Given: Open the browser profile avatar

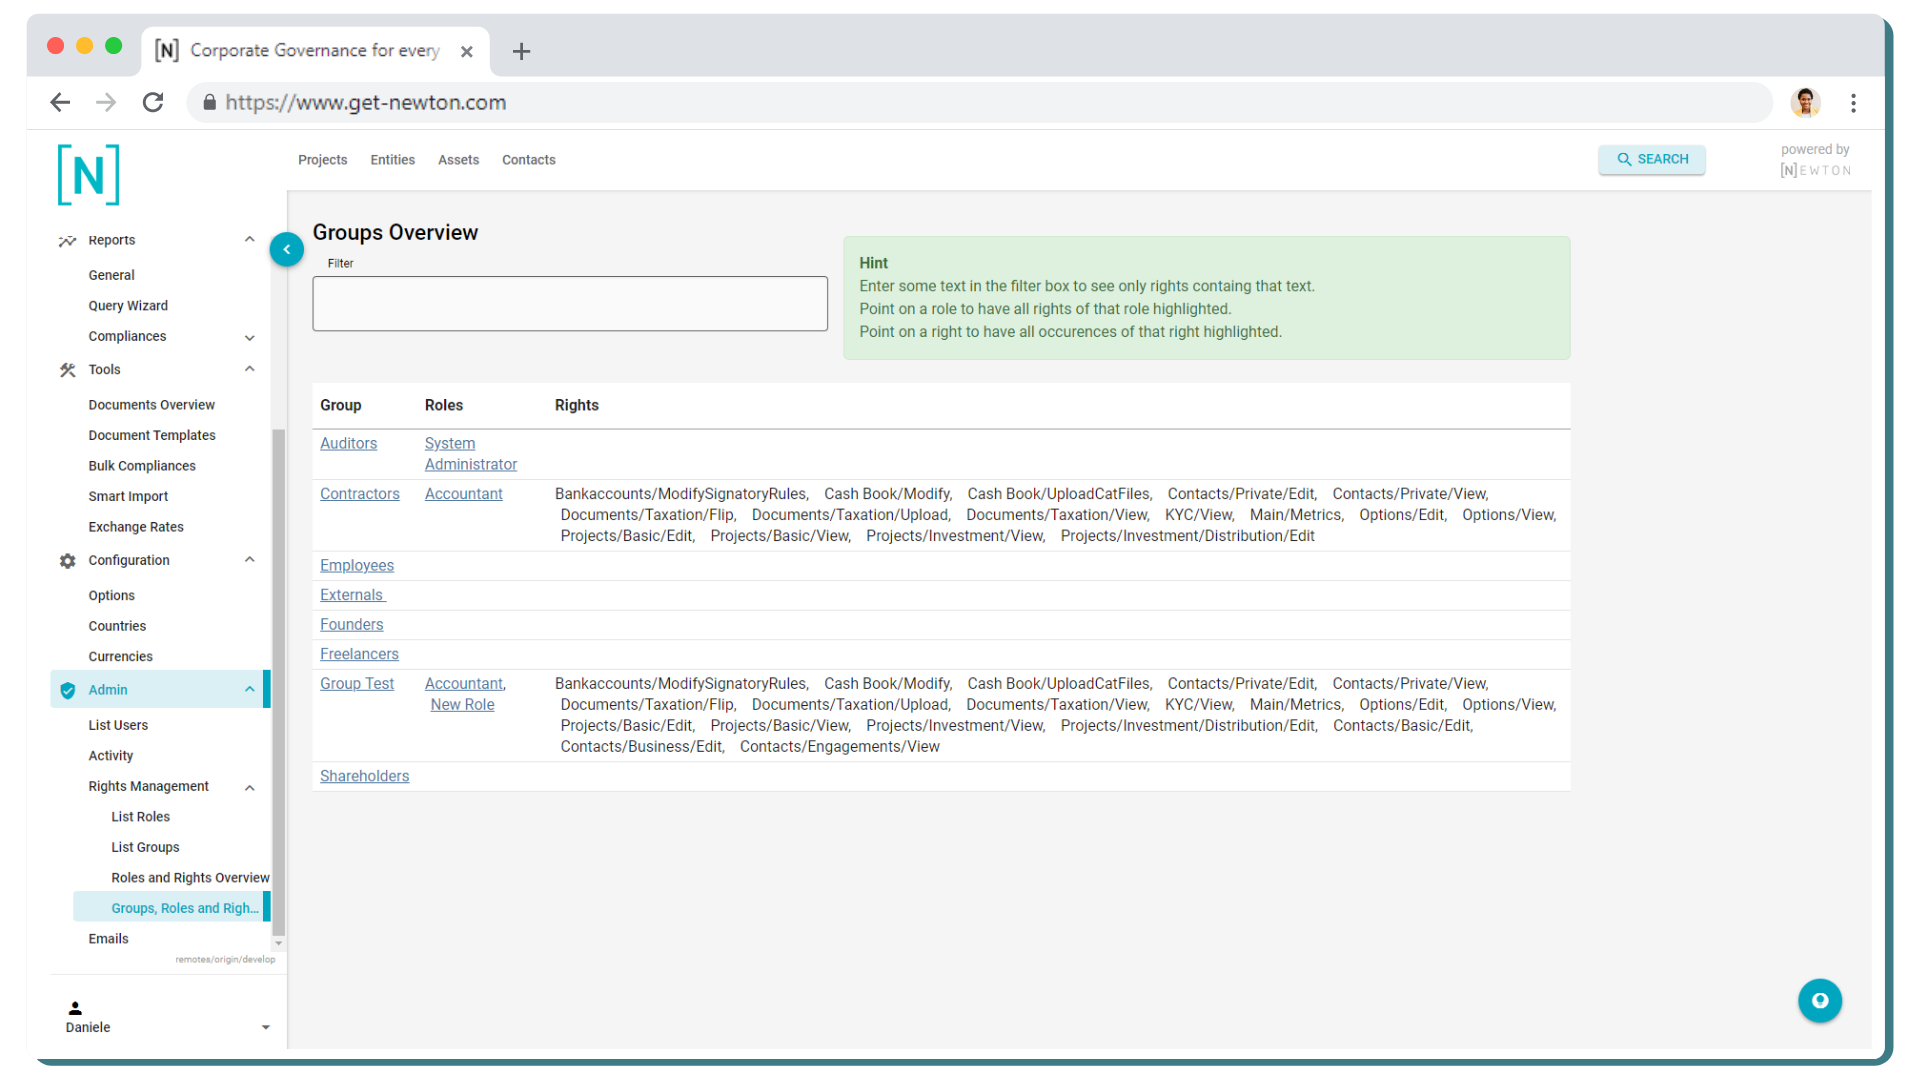Looking at the screenshot, I should click(x=1805, y=102).
